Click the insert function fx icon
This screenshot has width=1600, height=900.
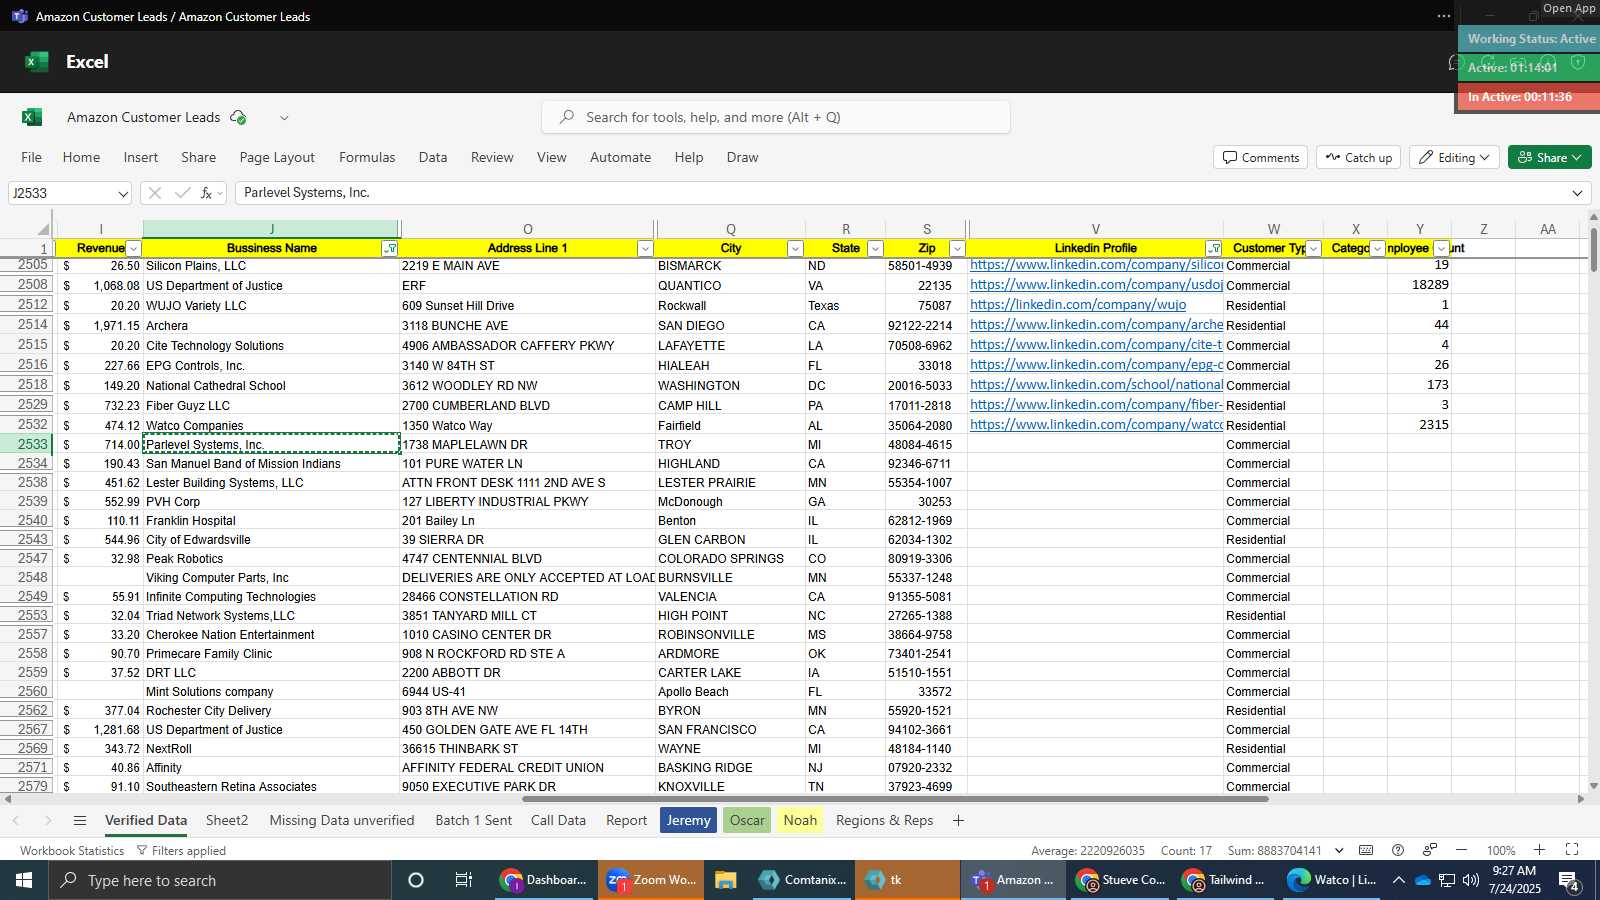pyautogui.click(x=206, y=193)
